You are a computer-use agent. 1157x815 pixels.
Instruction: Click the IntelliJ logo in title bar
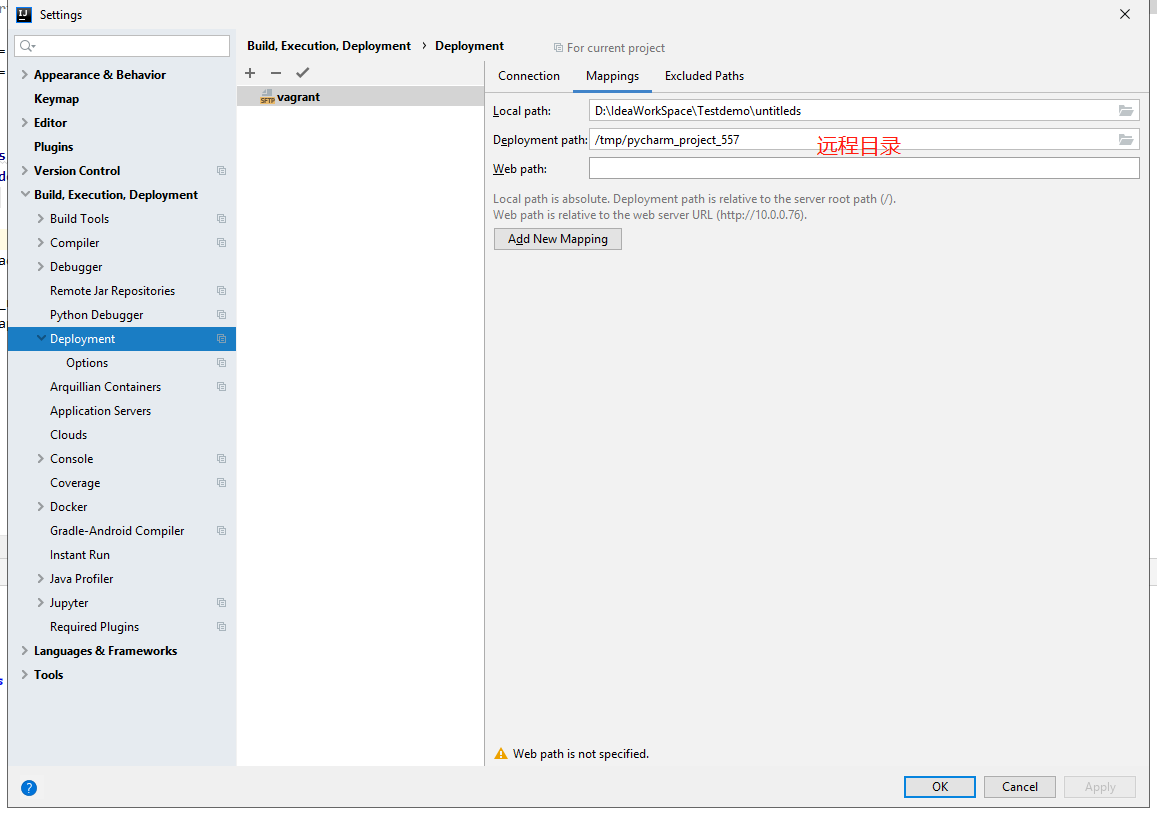[24, 15]
